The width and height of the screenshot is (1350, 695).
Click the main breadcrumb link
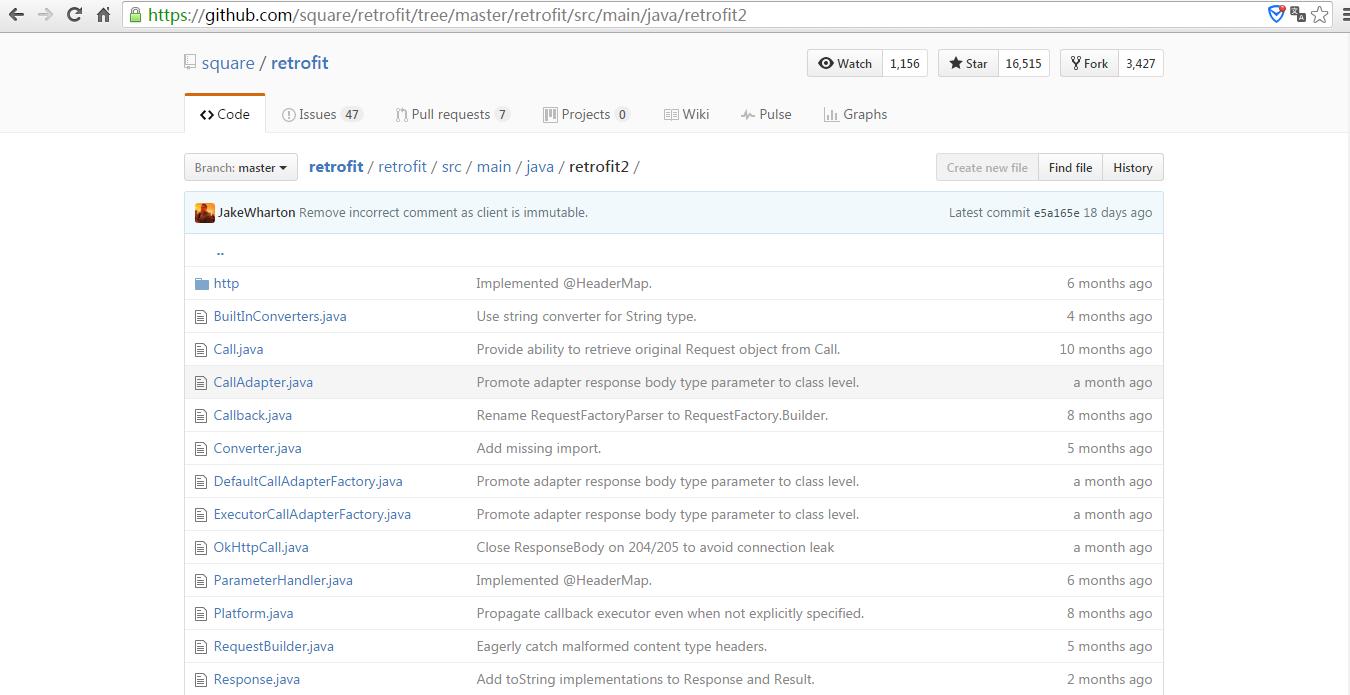point(494,167)
